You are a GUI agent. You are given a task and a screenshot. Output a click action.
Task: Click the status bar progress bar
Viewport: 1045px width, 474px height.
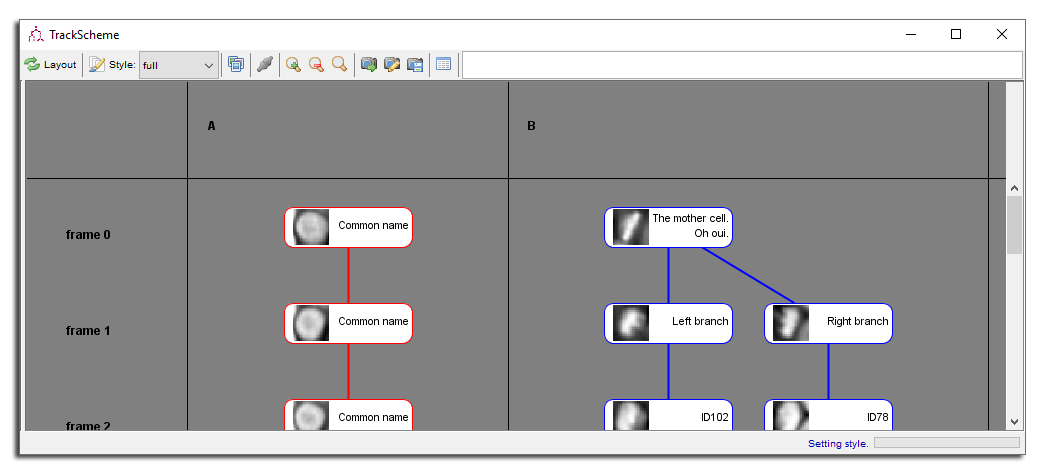[x=946, y=443]
